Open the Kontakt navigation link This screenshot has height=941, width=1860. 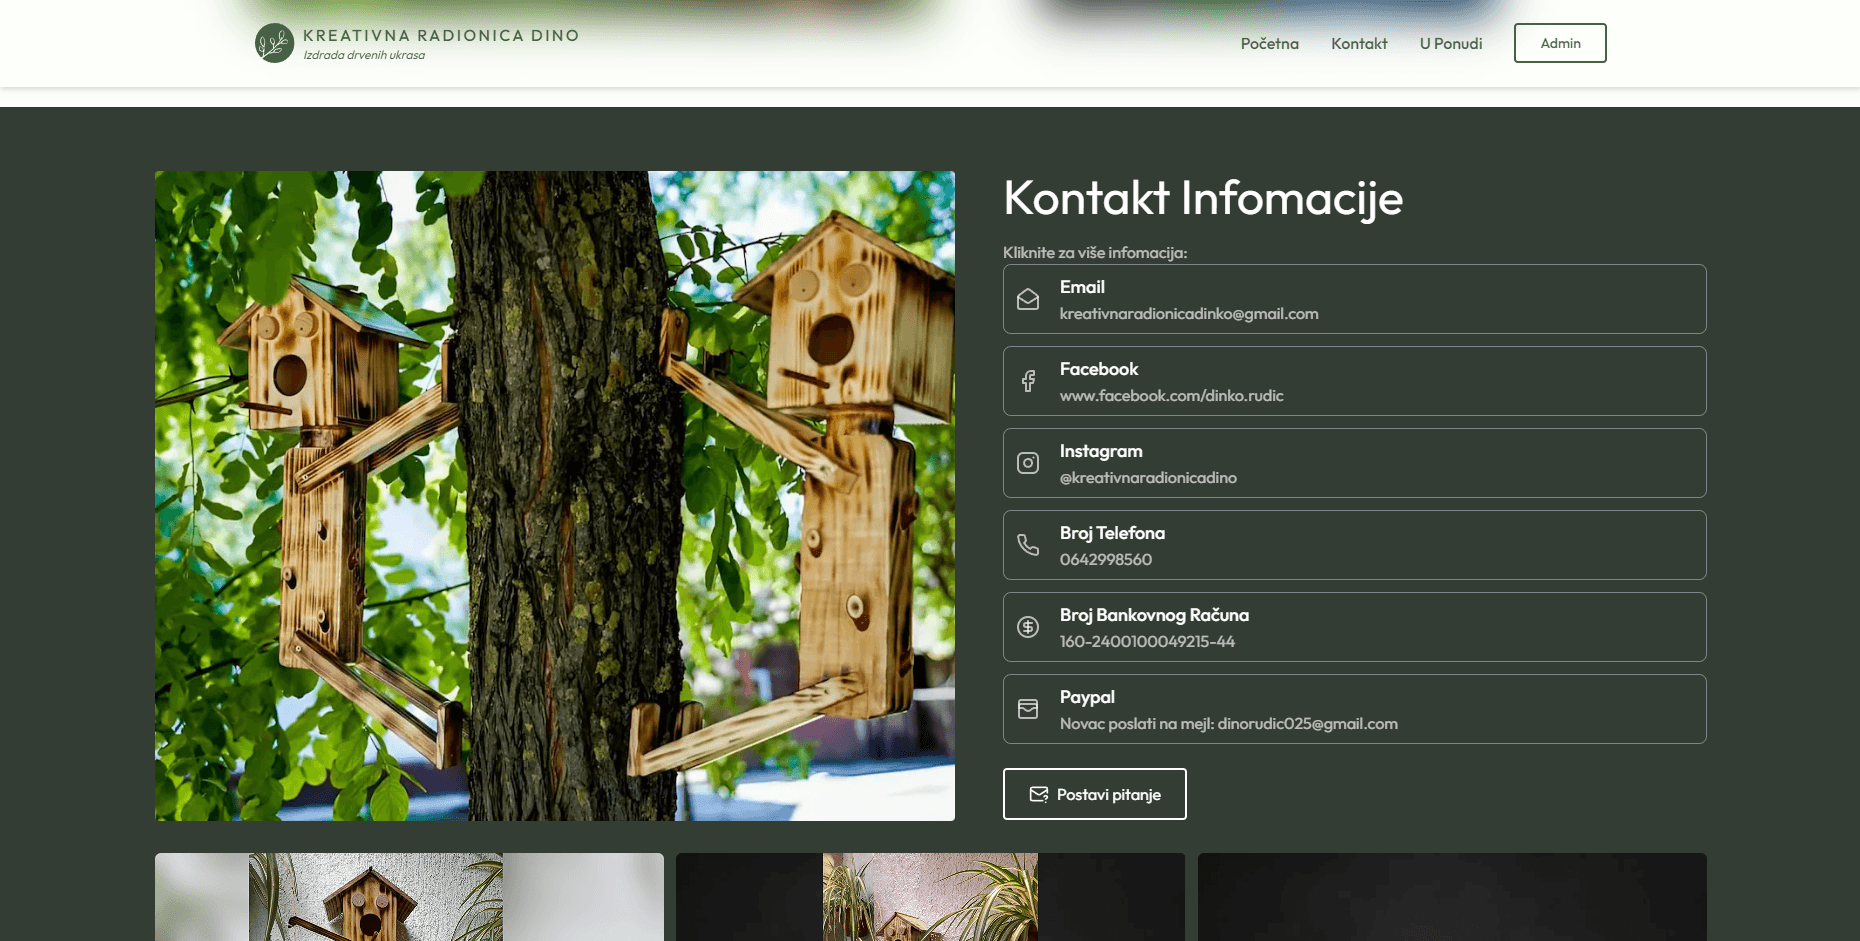[1359, 43]
